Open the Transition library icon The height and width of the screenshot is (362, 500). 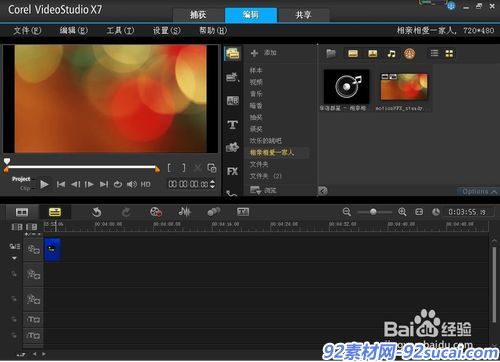click(232, 101)
